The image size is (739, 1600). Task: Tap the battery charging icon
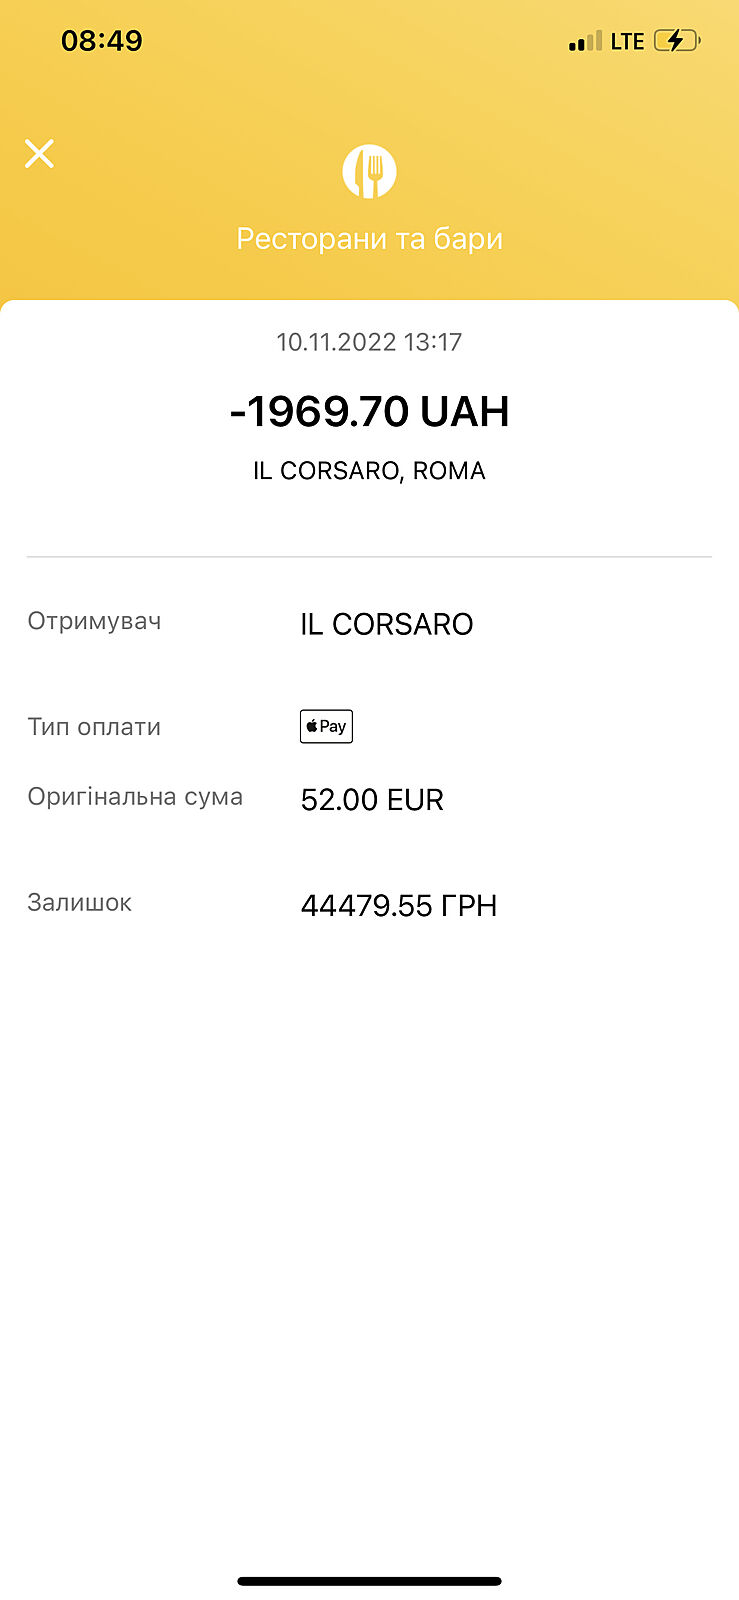(x=677, y=41)
